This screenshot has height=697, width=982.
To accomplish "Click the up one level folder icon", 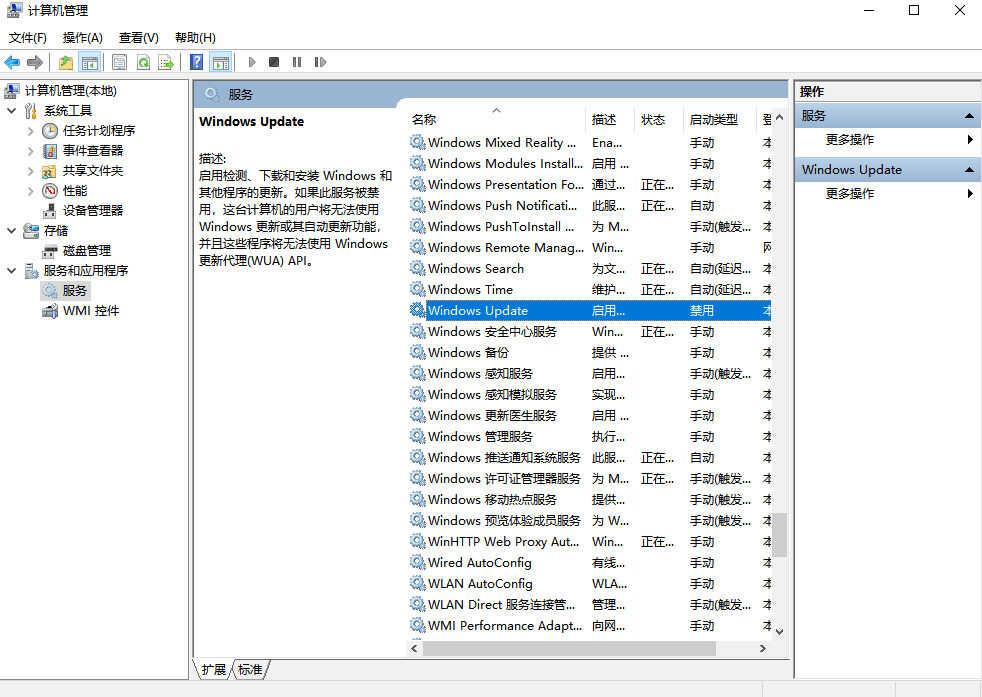I will [66, 62].
